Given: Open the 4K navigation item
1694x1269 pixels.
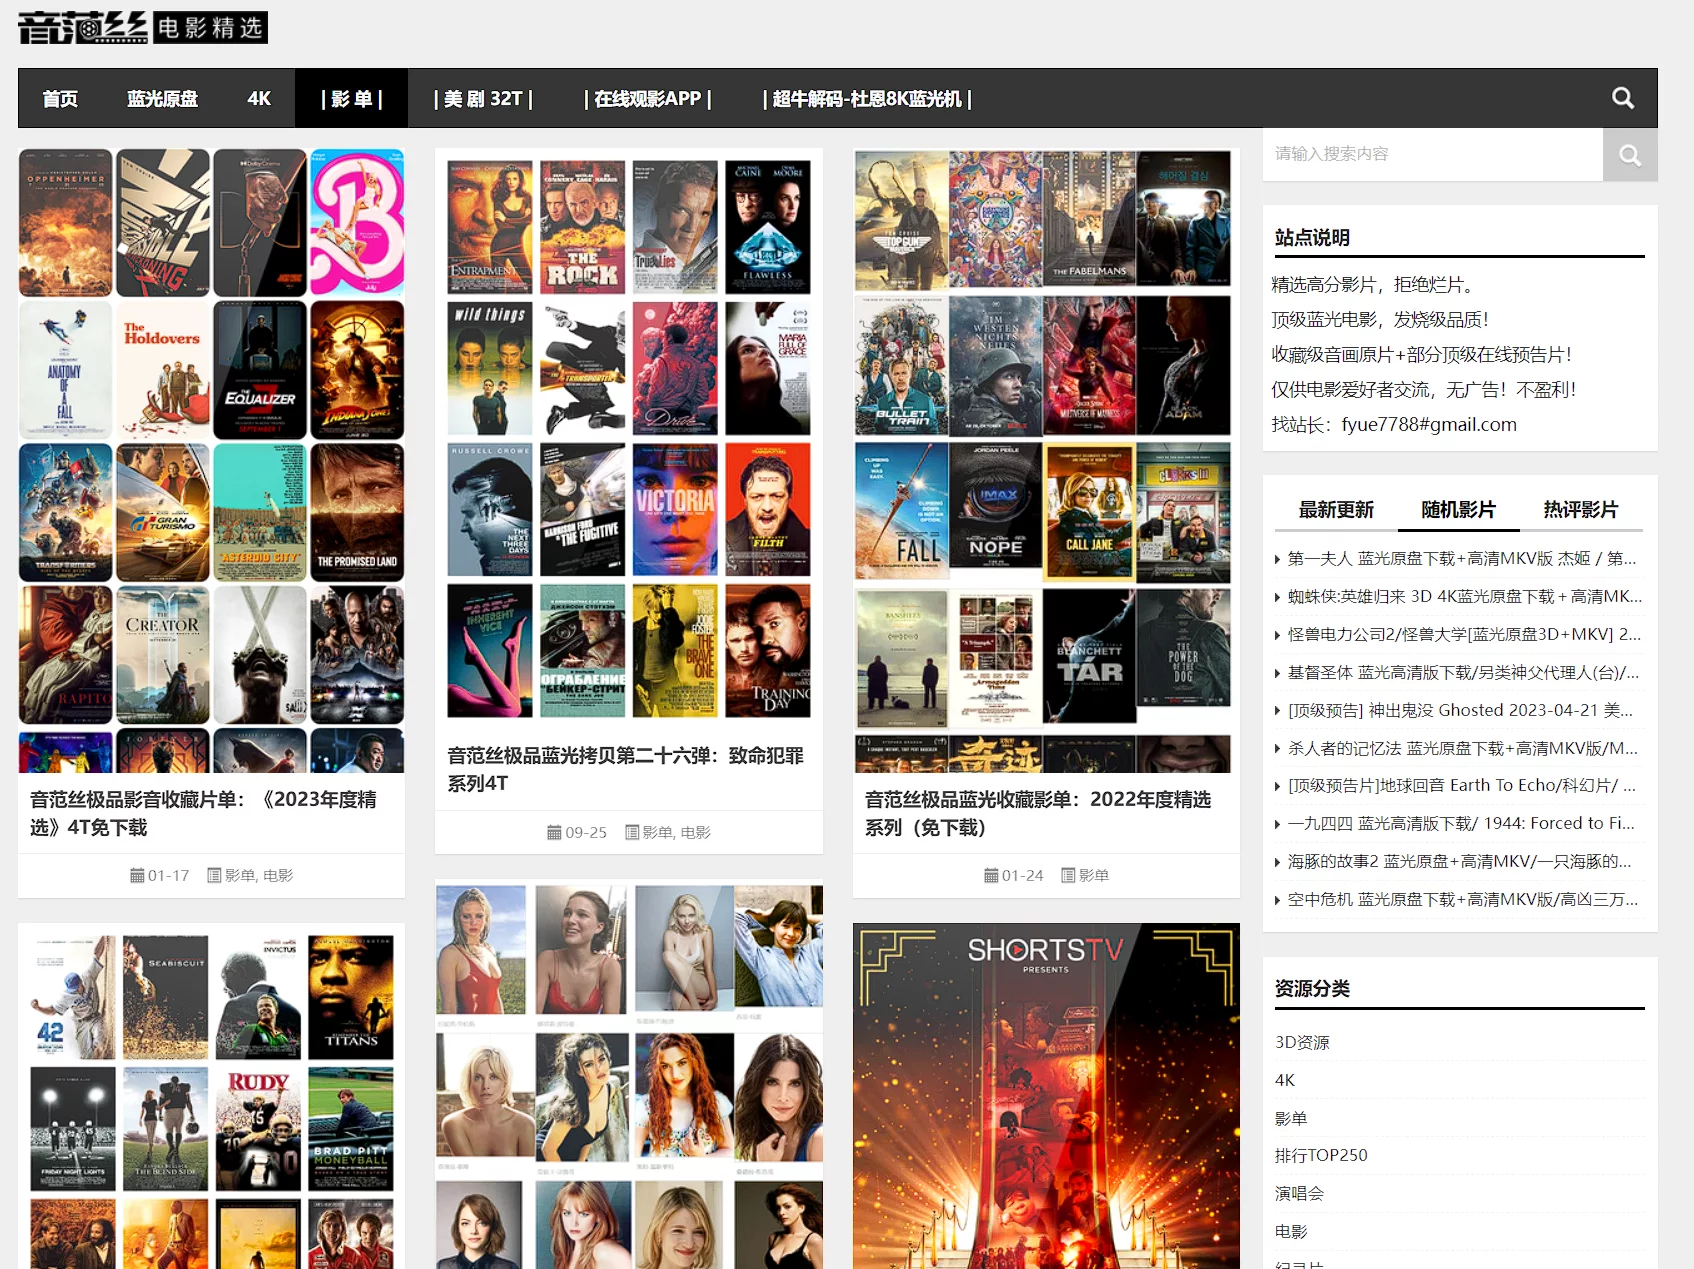Looking at the screenshot, I should (259, 99).
